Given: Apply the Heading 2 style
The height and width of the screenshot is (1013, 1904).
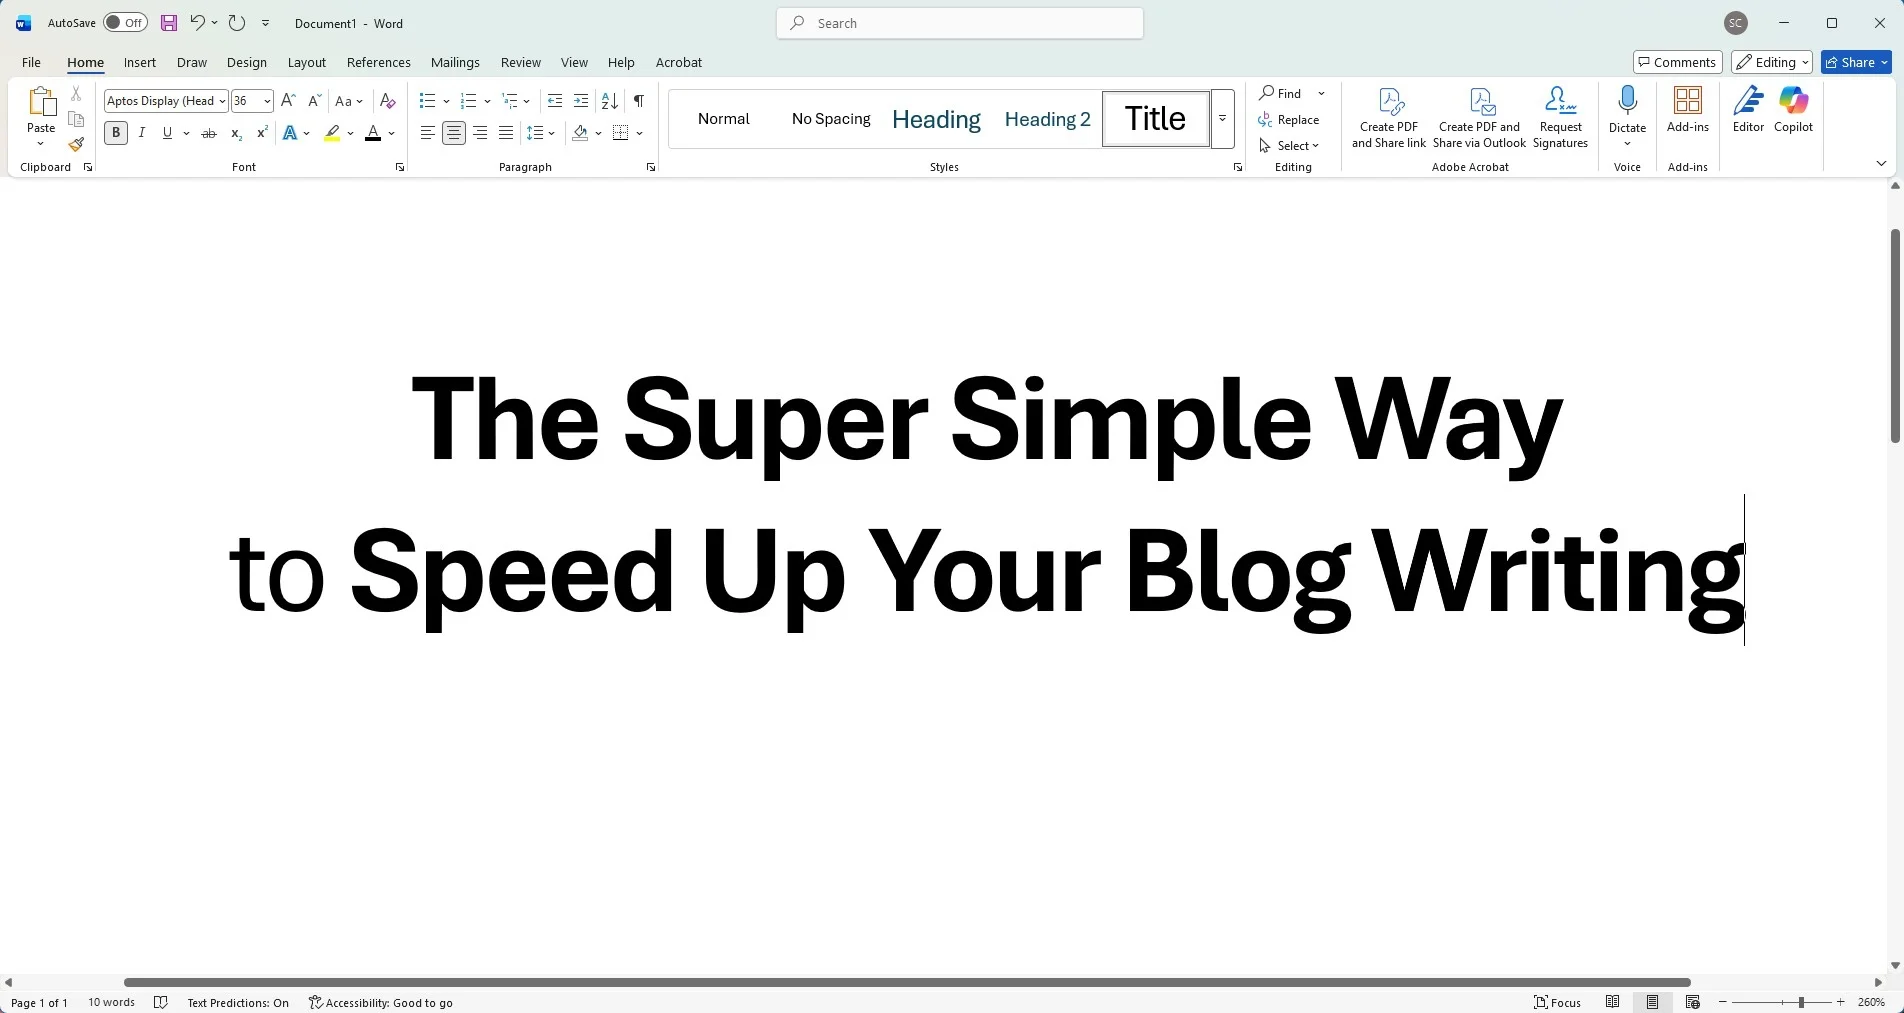Looking at the screenshot, I should tap(1046, 119).
